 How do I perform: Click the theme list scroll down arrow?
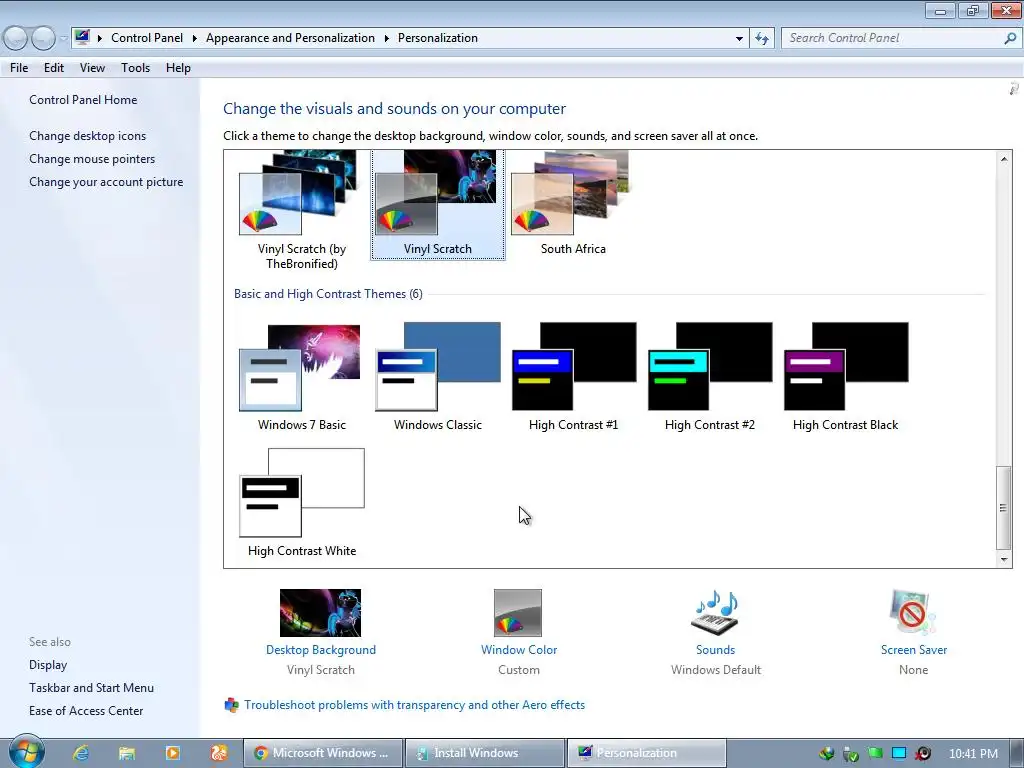(x=1004, y=560)
